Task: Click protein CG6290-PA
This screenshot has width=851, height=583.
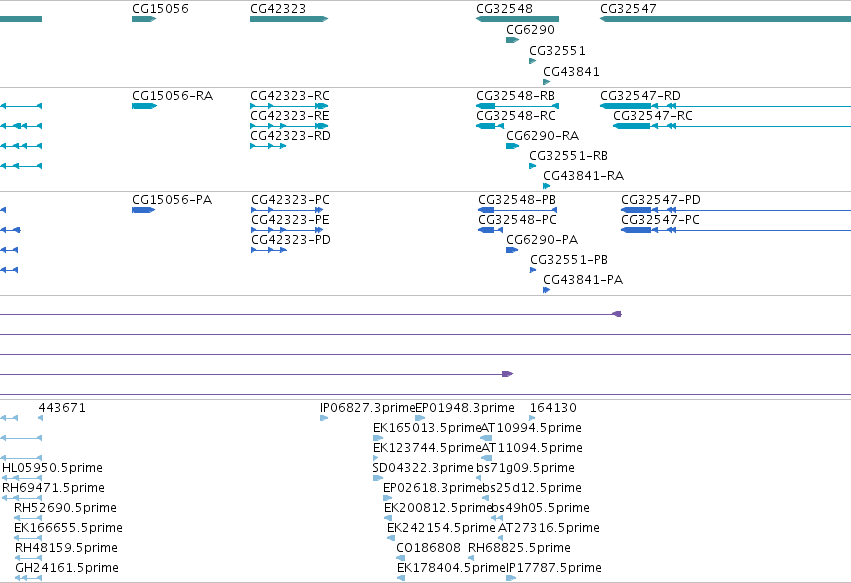Action: click(542, 240)
